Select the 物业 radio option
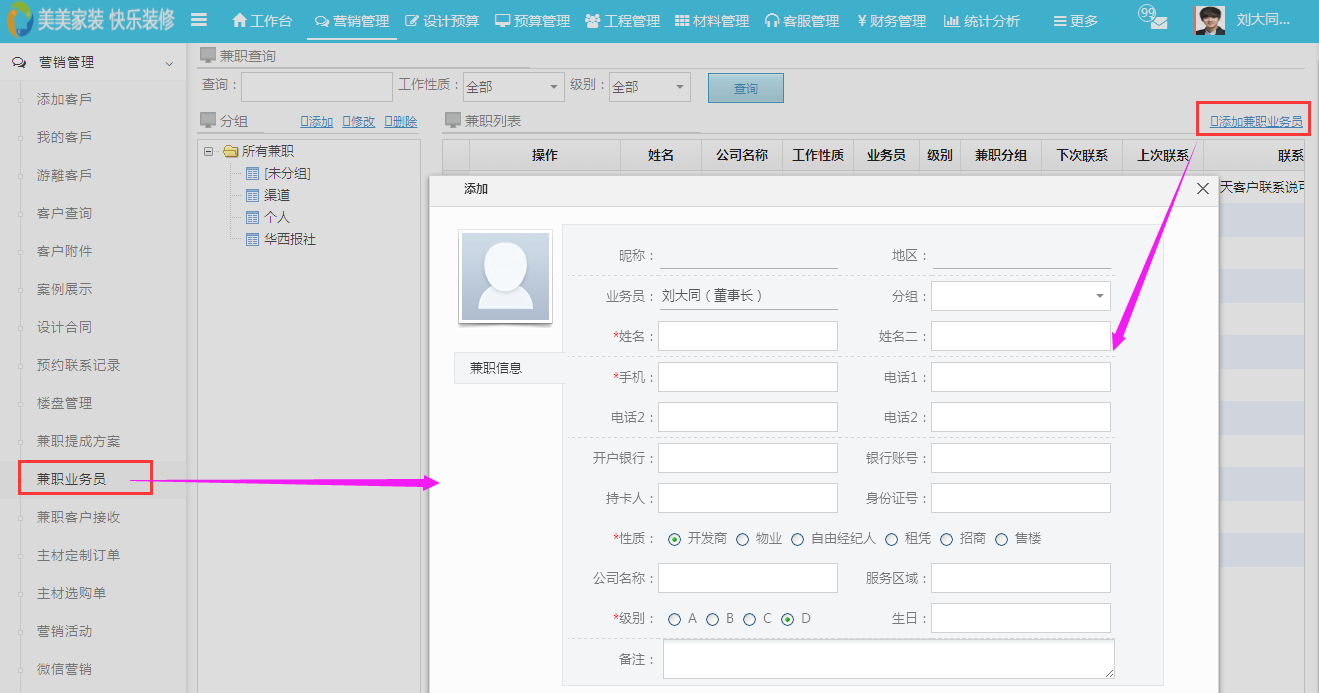 pos(742,539)
